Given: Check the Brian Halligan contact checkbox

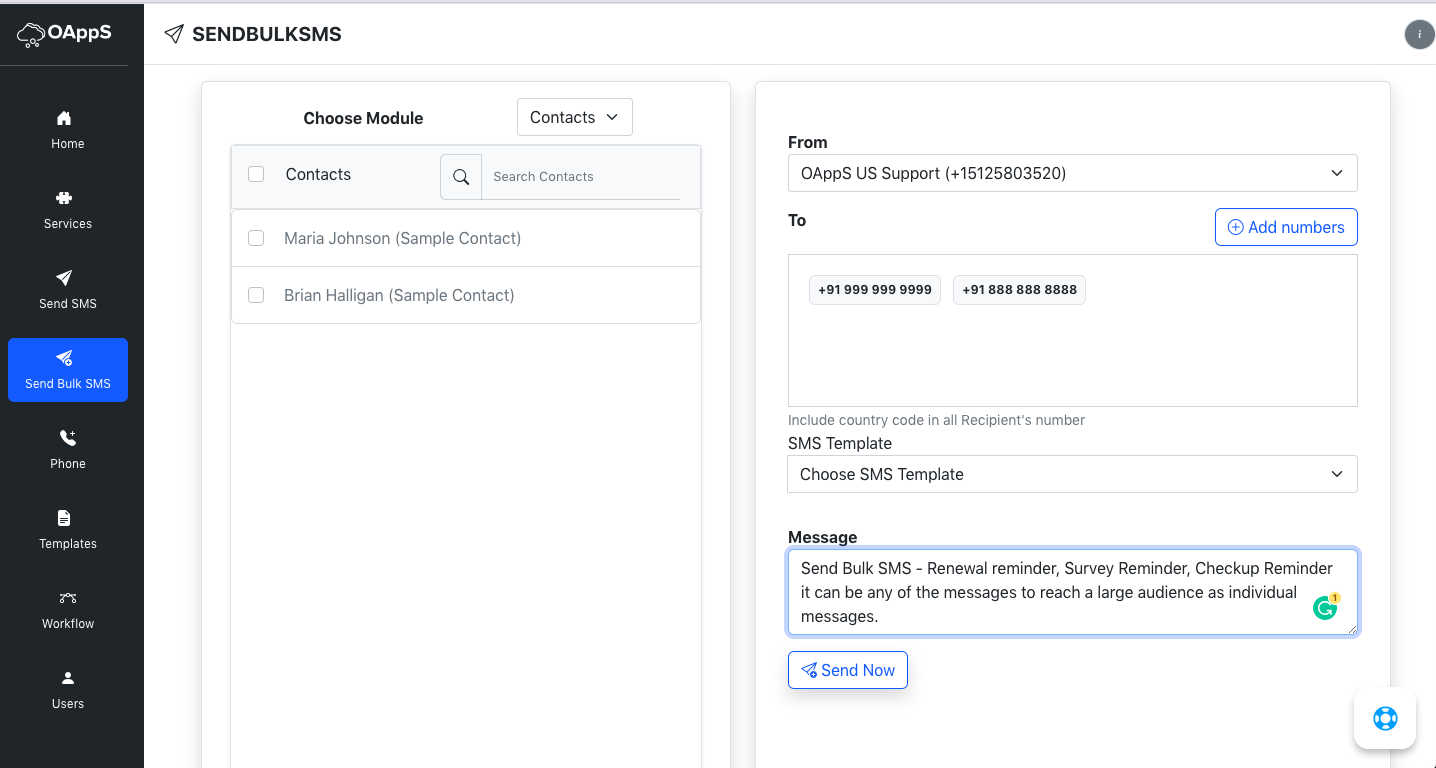Looking at the screenshot, I should (x=256, y=295).
